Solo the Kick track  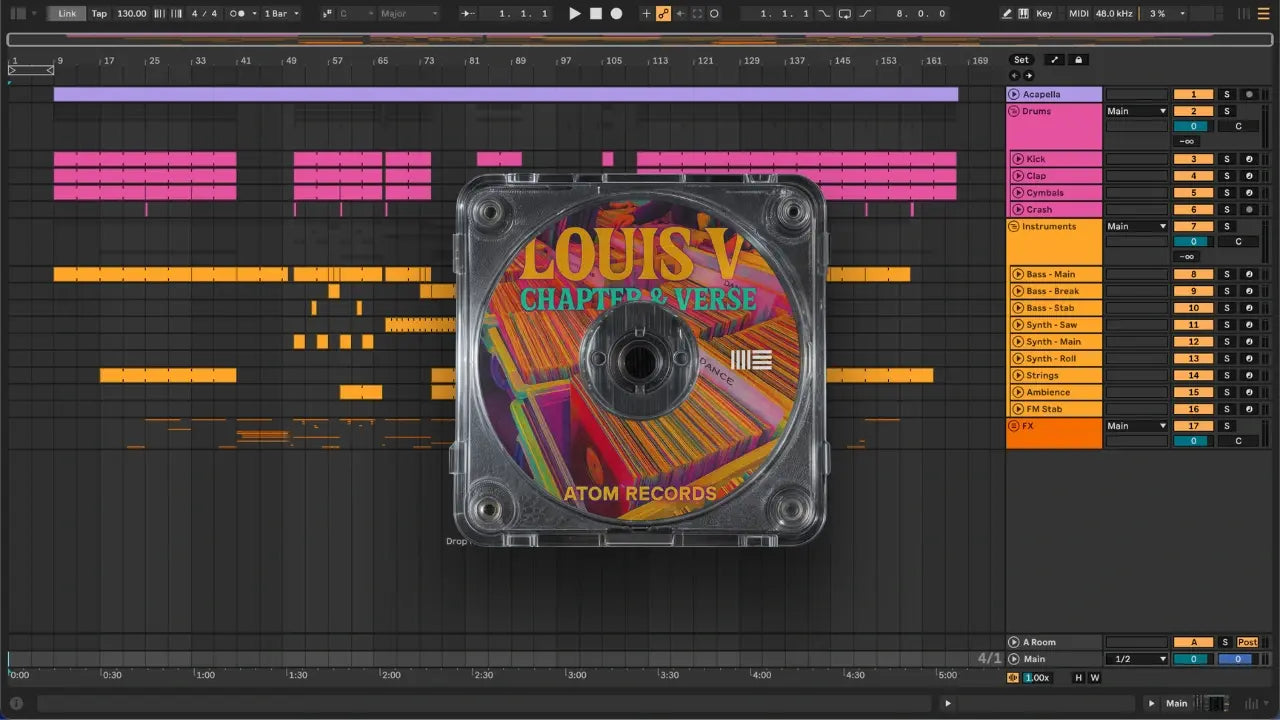click(x=1227, y=159)
